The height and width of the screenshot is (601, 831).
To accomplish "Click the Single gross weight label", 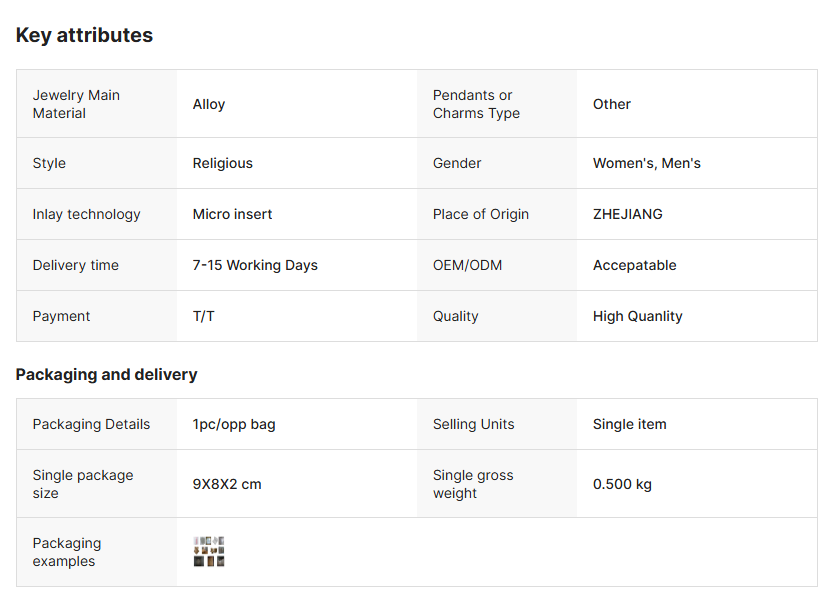I will click(473, 484).
